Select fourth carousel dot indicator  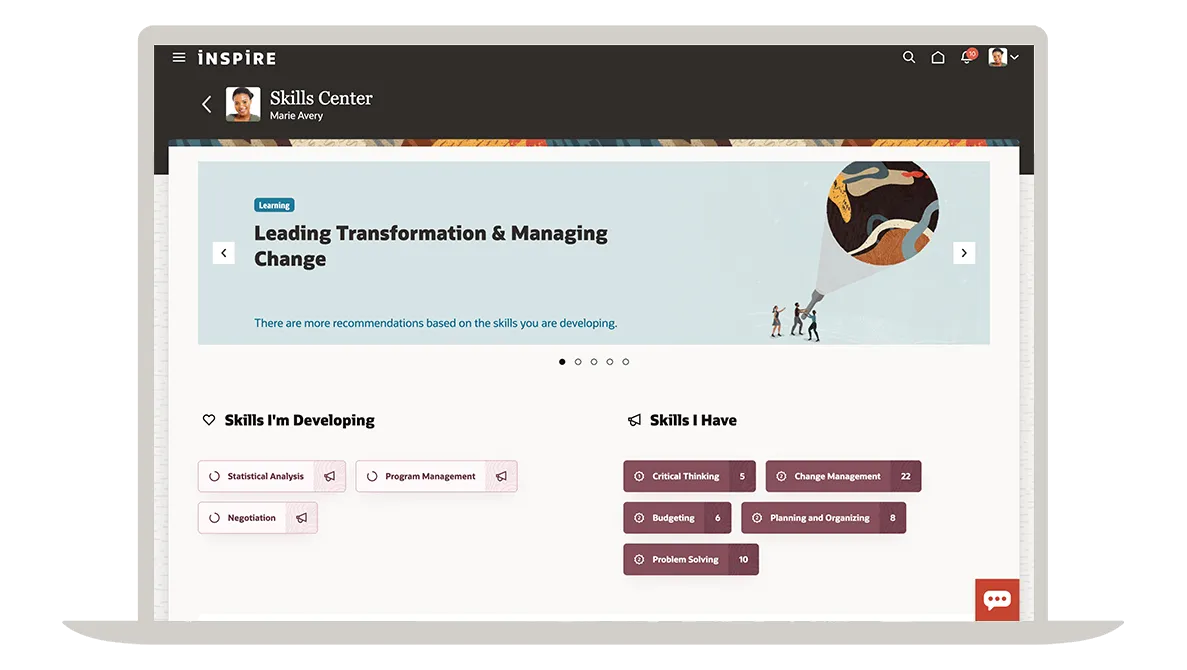pos(609,362)
